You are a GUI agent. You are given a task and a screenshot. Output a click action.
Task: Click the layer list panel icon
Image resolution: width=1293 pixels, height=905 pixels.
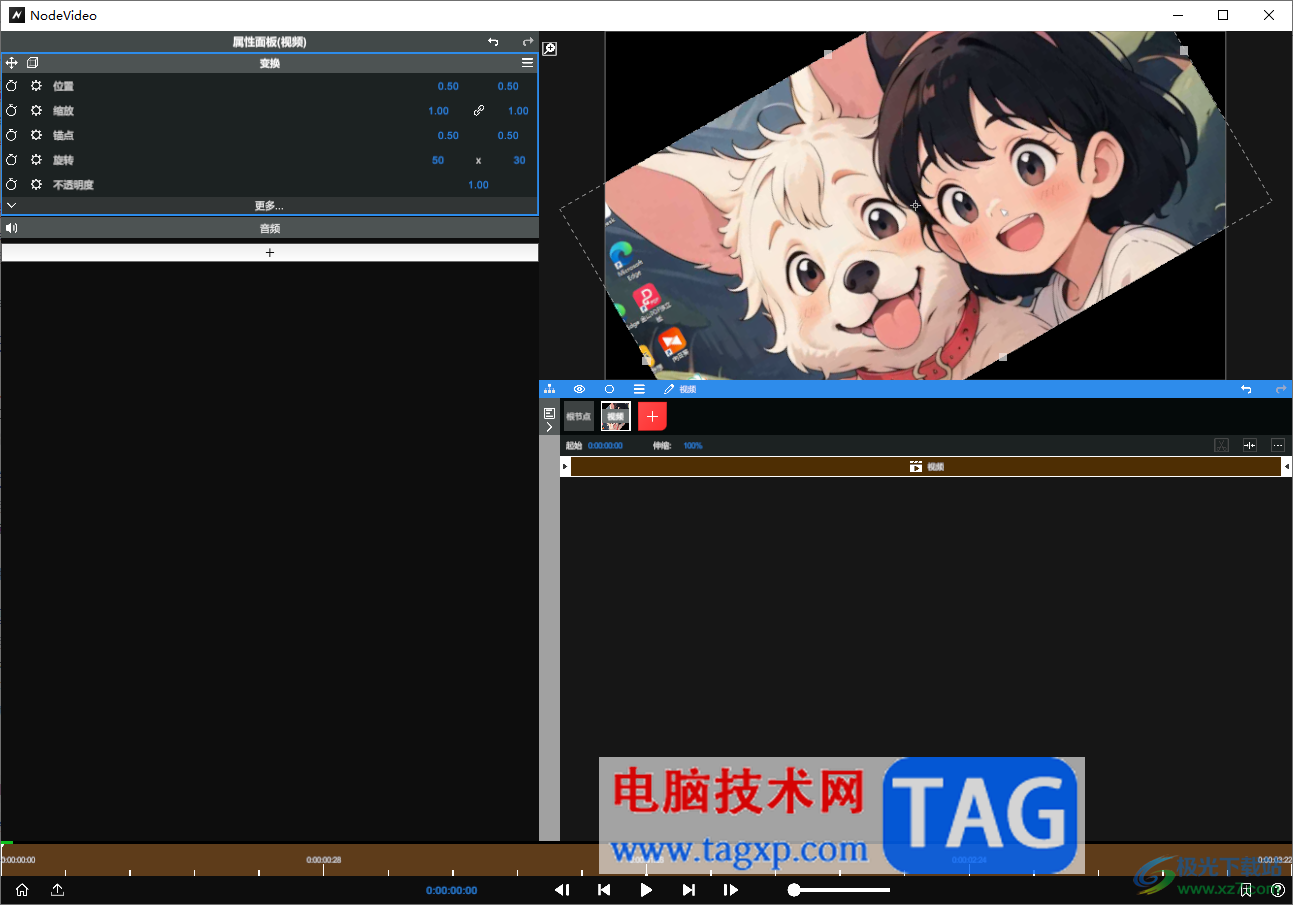[x=549, y=412]
